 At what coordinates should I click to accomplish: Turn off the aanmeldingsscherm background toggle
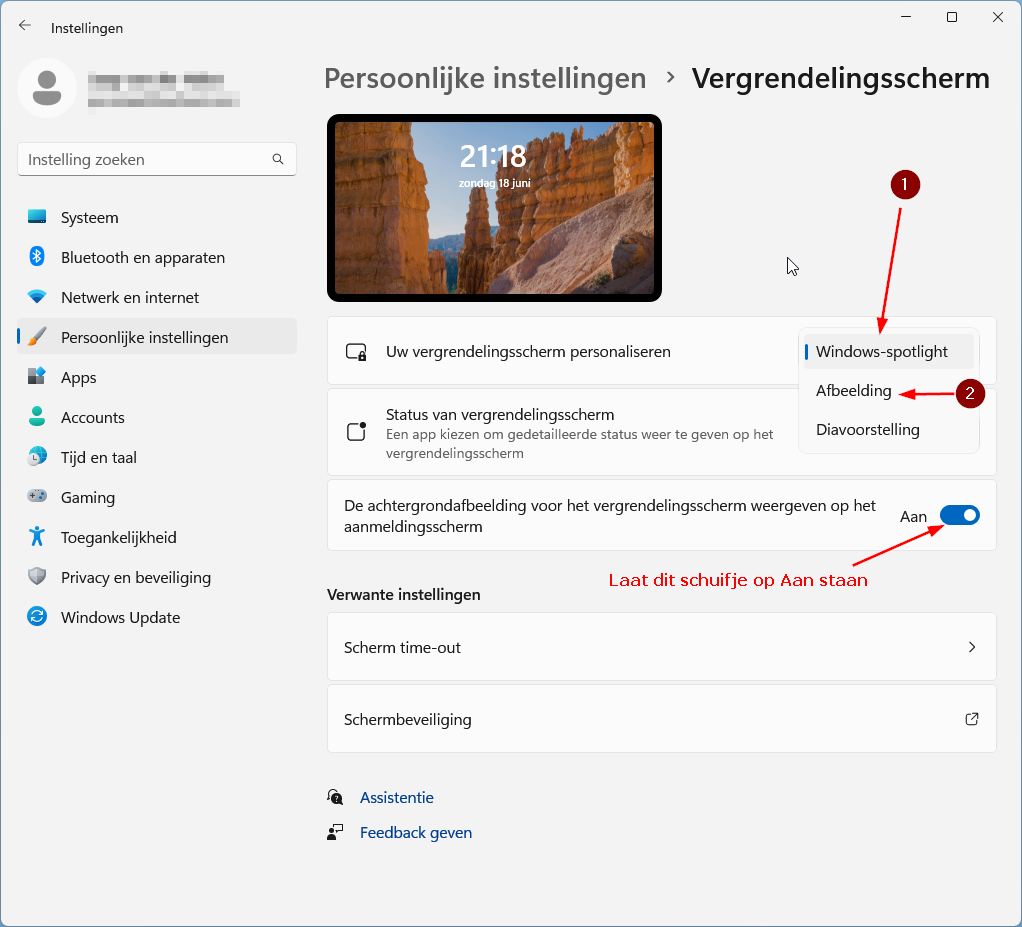coord(959,515)
